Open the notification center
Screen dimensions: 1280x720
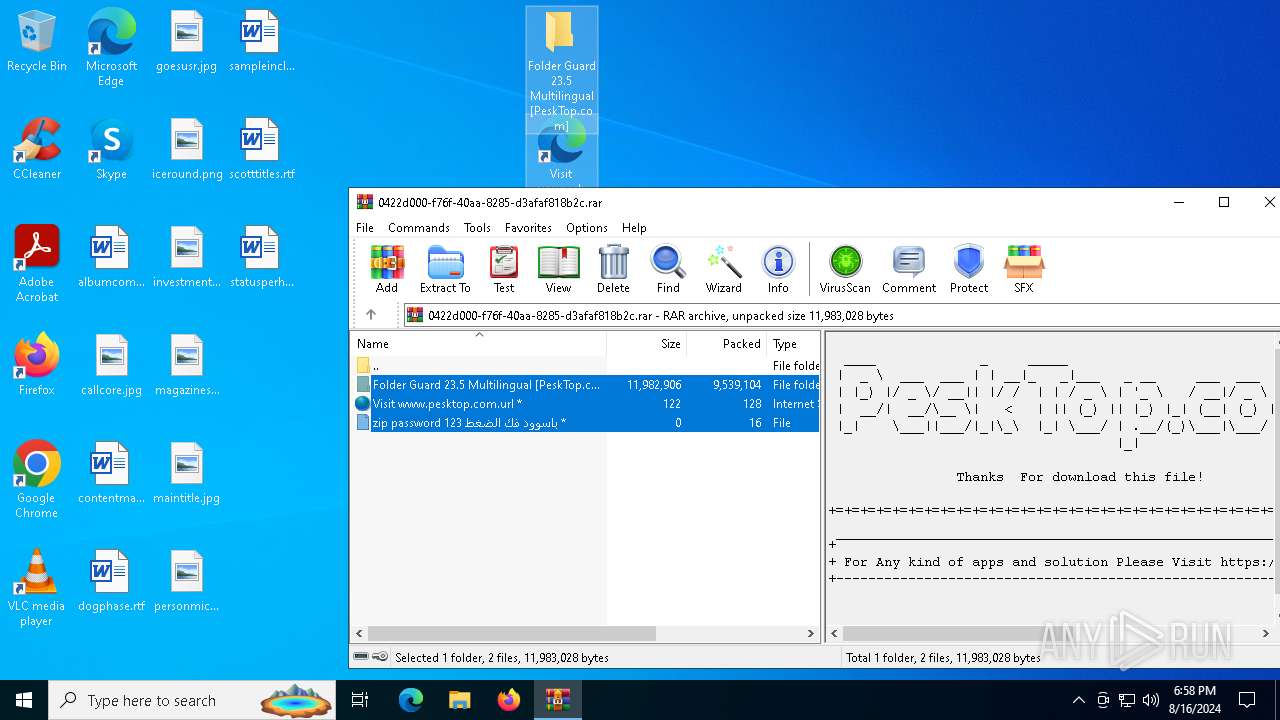pos(1247,700)
